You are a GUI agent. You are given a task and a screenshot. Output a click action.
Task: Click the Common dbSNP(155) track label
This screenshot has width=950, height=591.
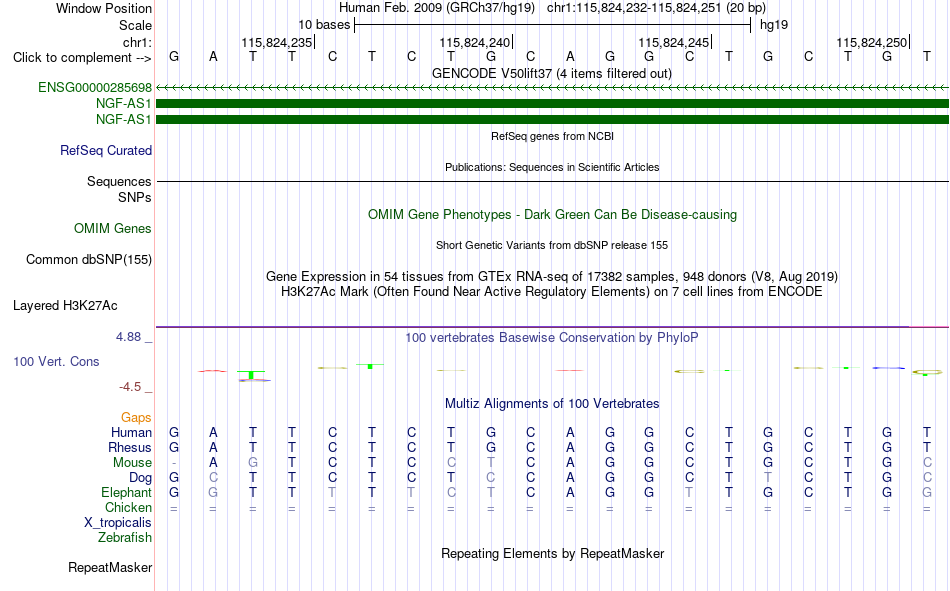click(88, 259)
